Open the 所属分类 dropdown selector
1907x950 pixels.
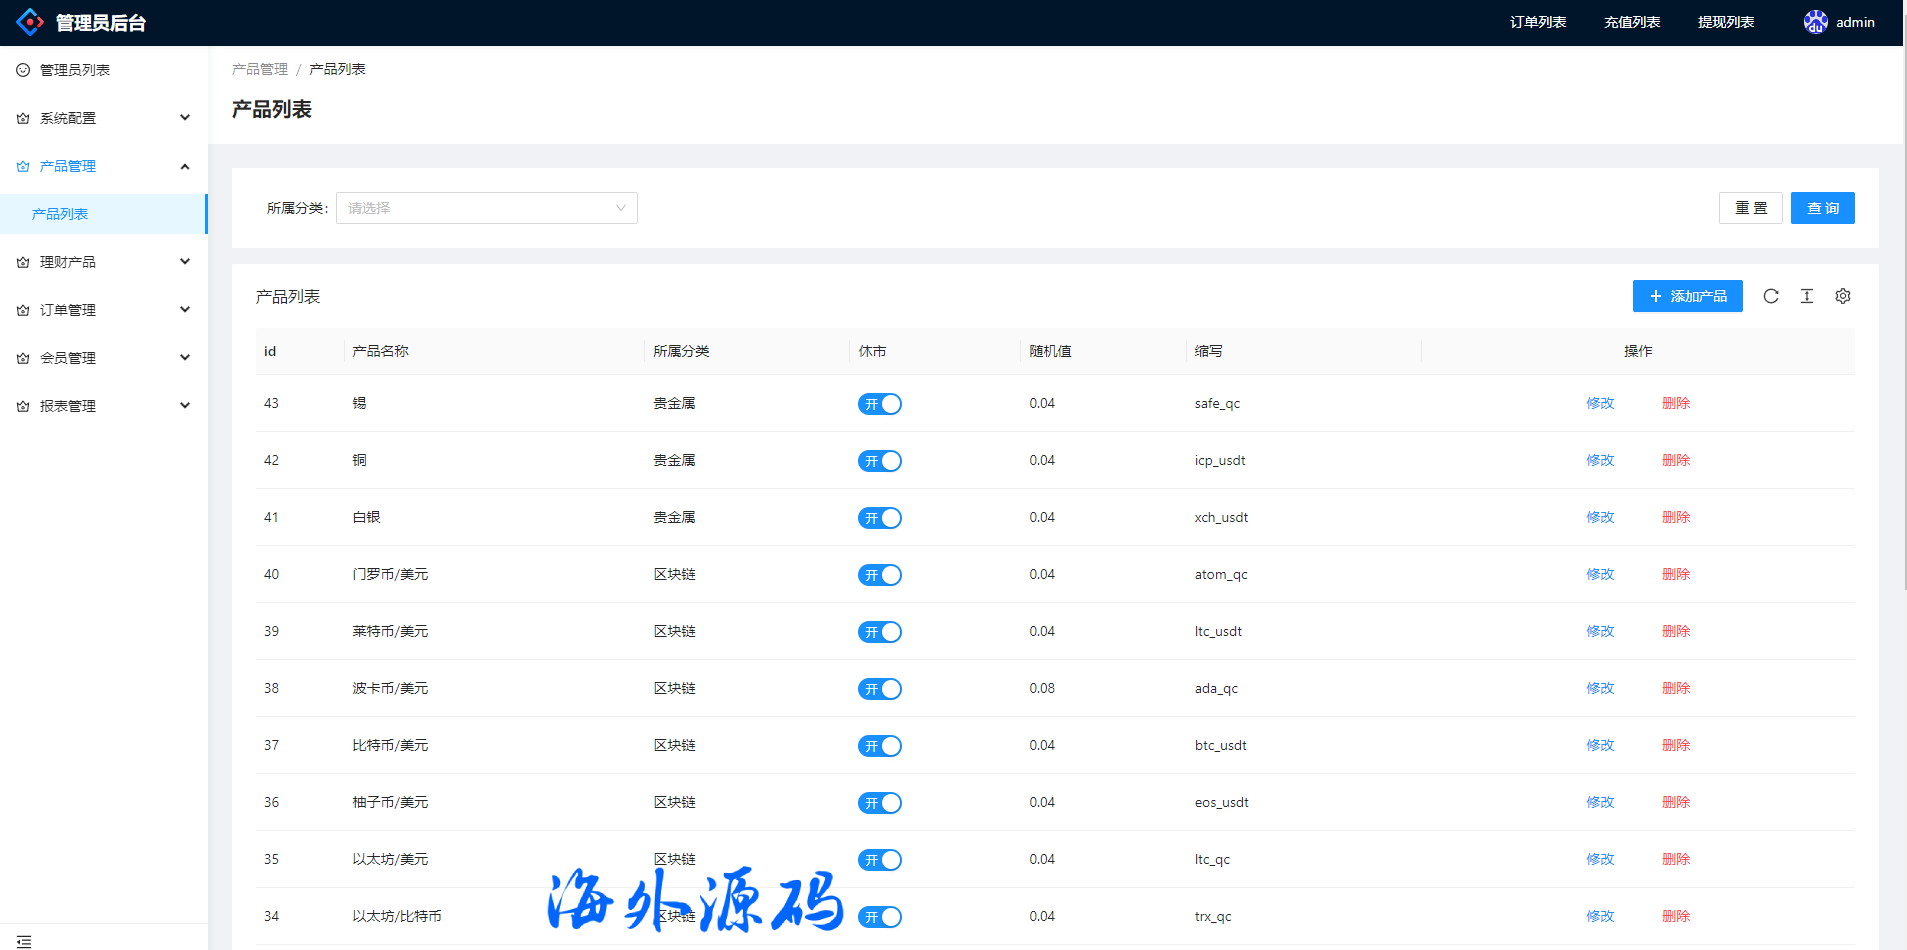pos(486,208)
